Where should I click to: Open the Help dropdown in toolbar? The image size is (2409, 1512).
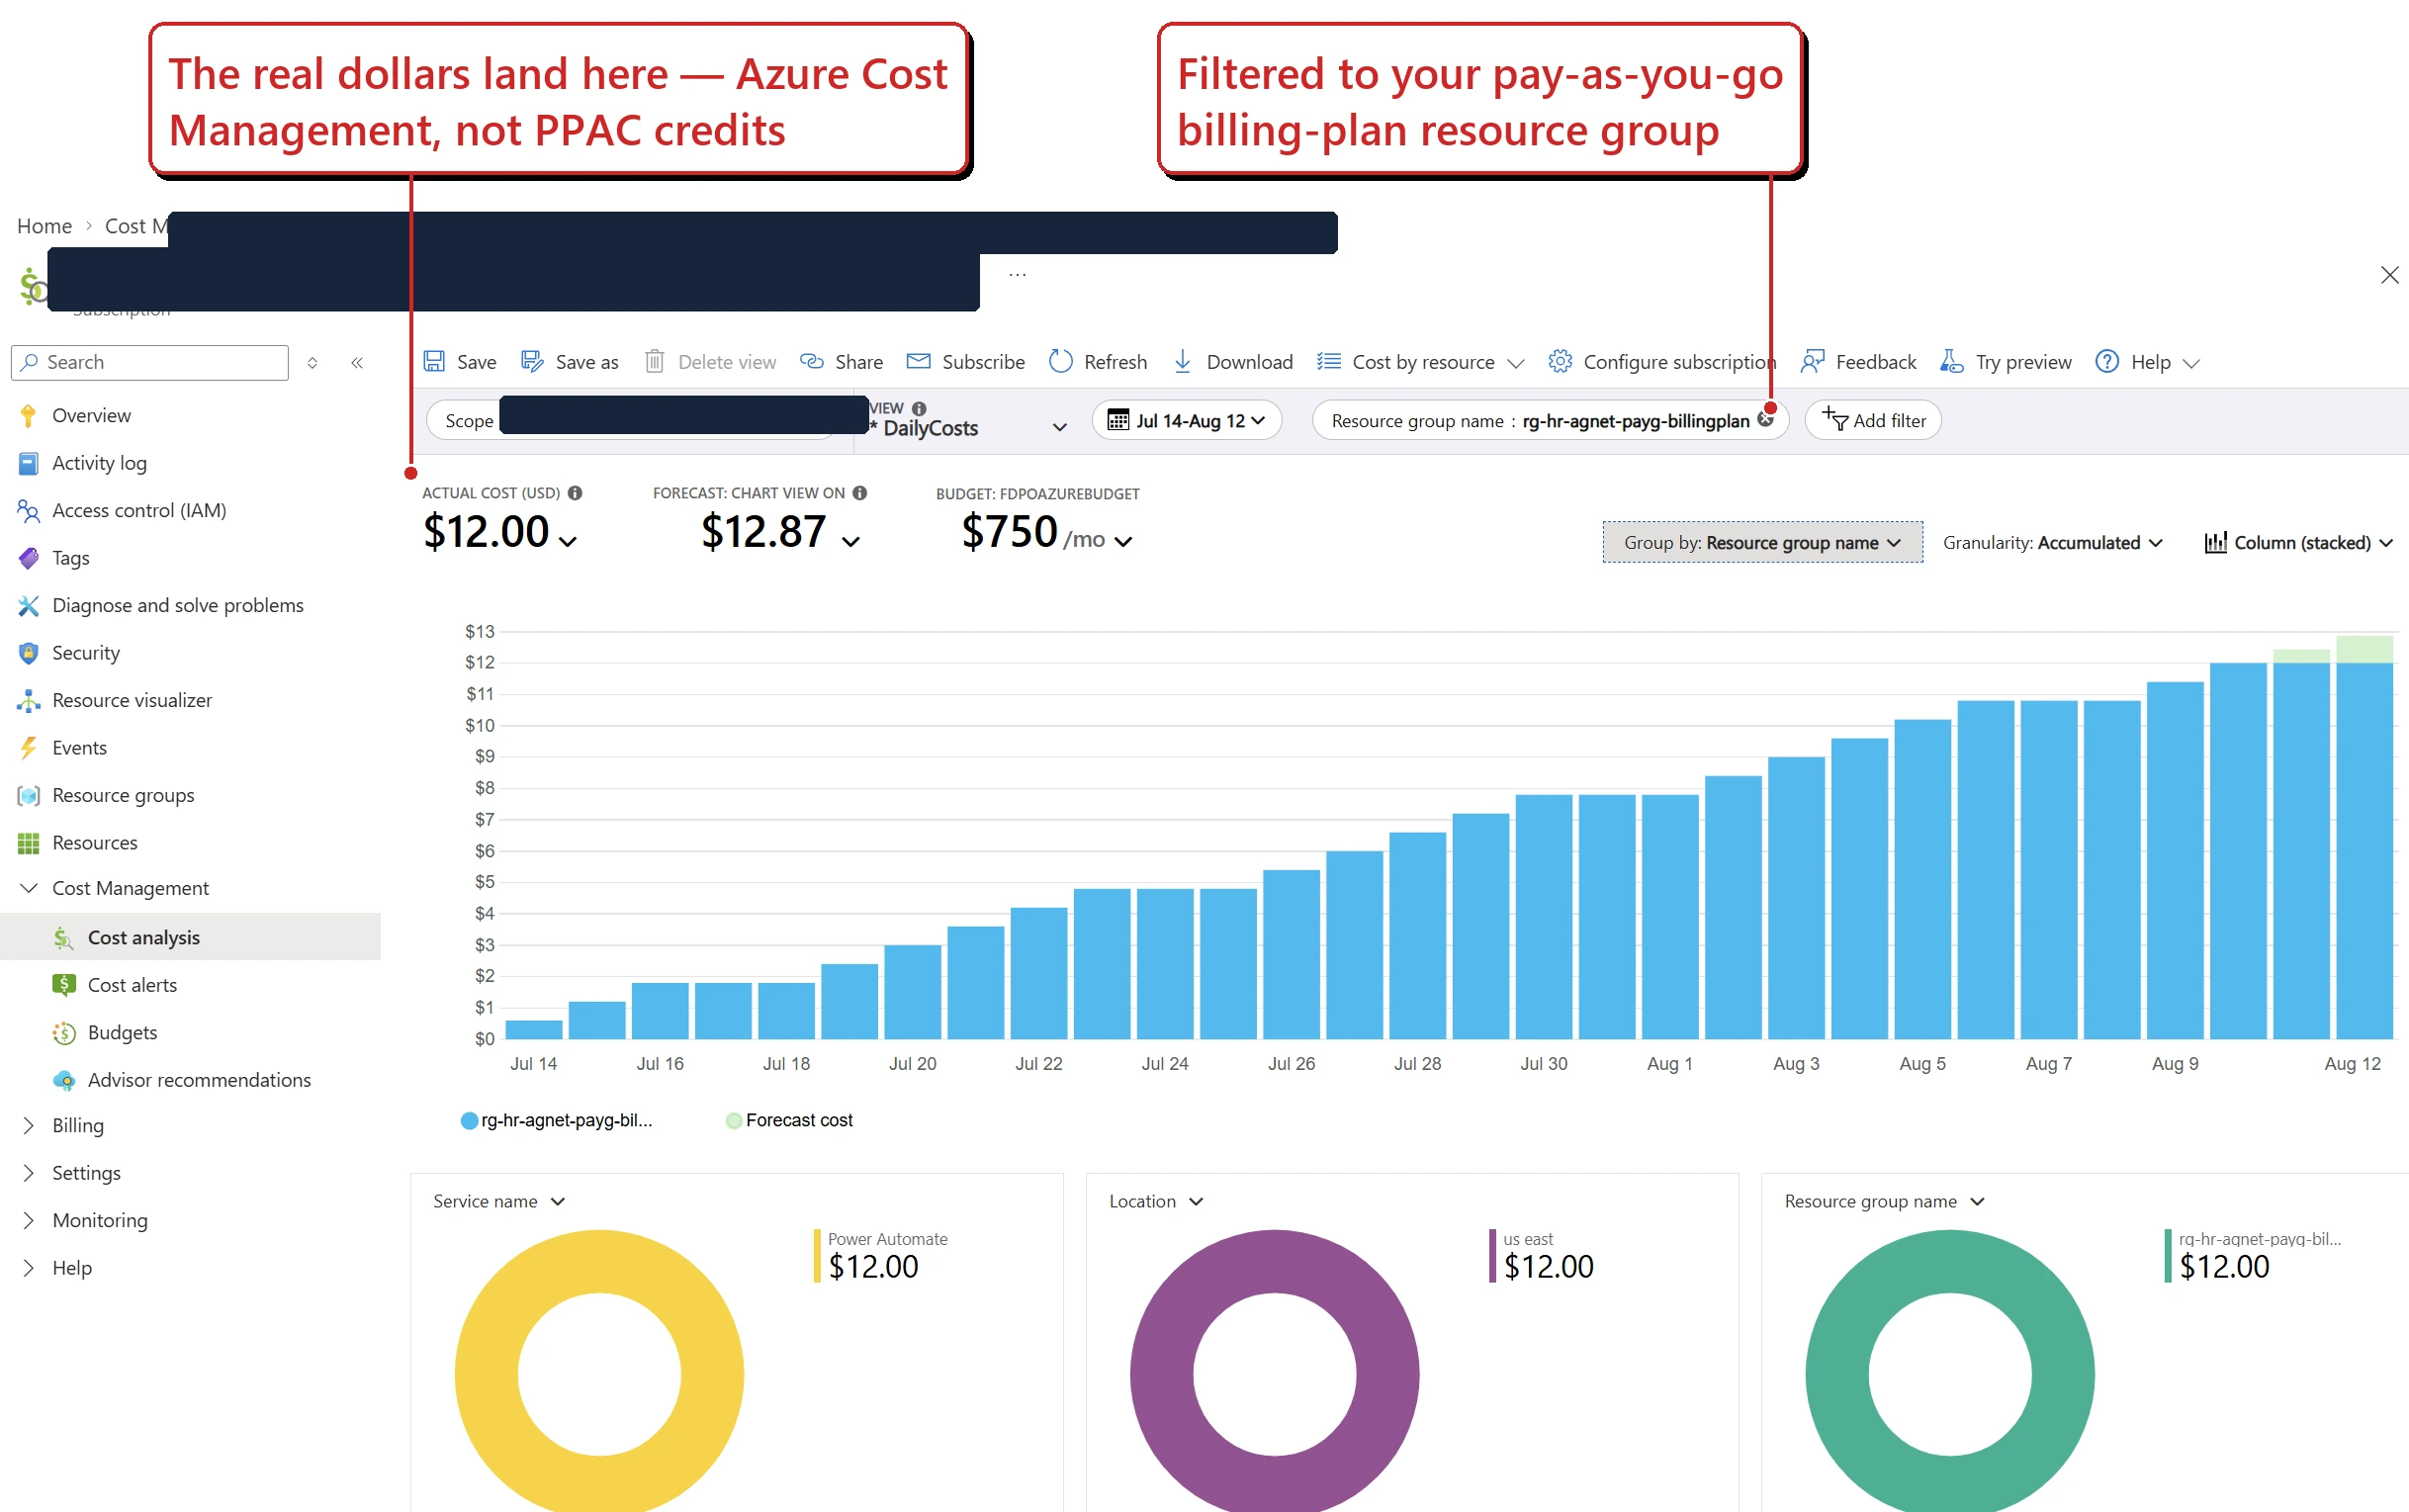coord(2148,362)
